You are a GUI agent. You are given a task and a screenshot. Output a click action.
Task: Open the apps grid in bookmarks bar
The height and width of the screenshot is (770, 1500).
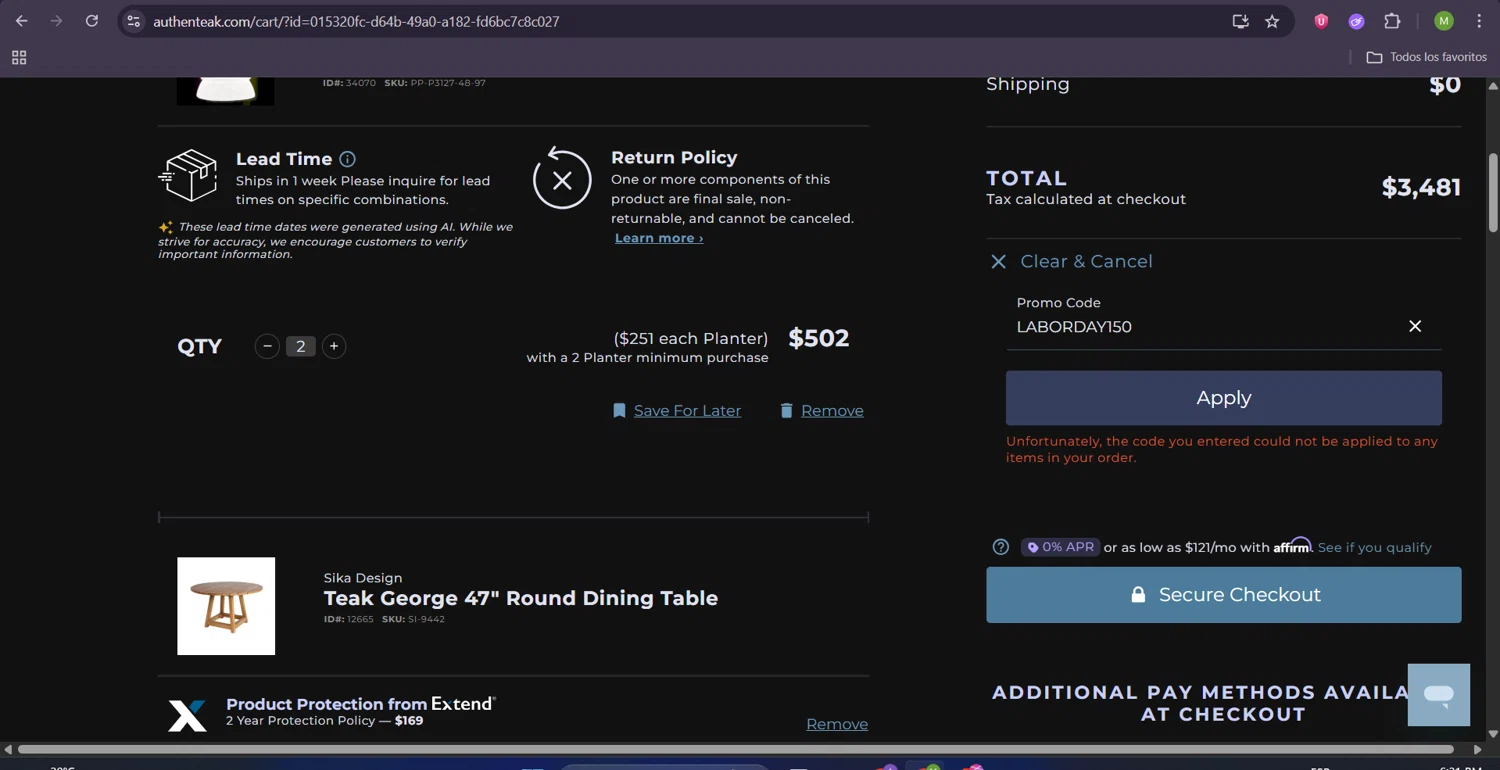point(19,58)
